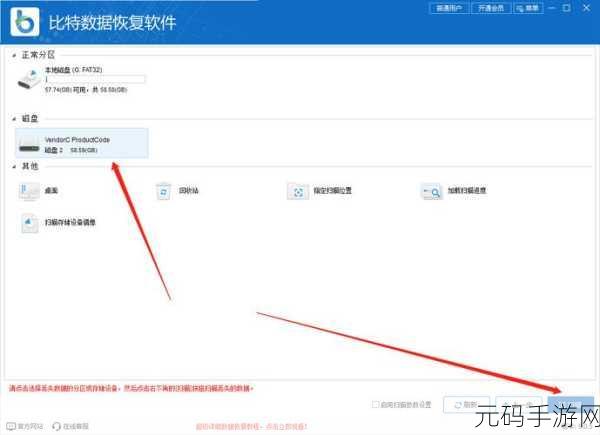Close the data recovery window
Image resolution: width=600 pixels, height=435 pixels.
point(586,8)
